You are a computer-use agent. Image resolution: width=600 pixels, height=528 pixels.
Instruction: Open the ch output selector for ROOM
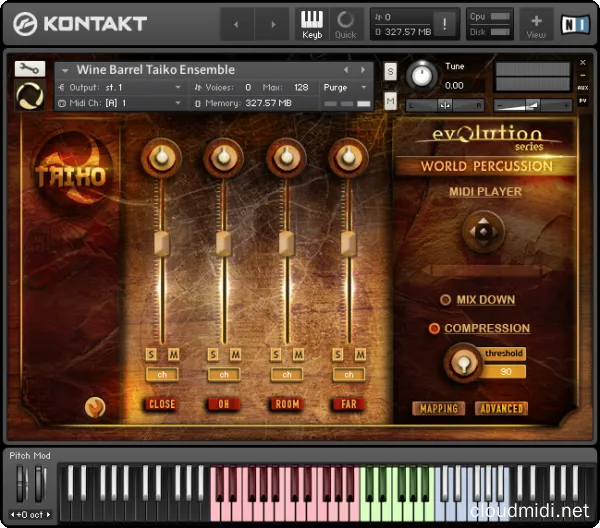[x=287, y=375]
